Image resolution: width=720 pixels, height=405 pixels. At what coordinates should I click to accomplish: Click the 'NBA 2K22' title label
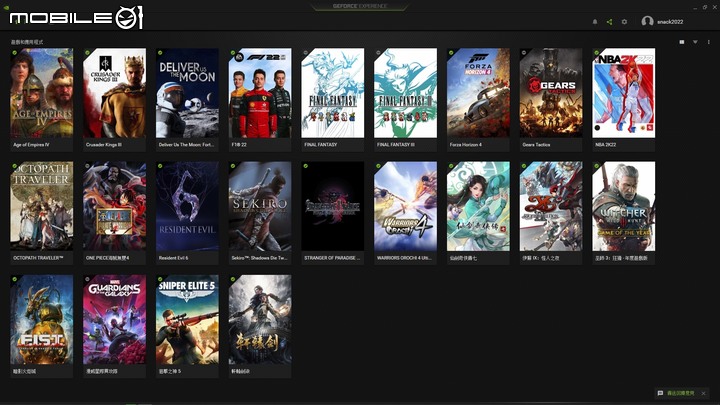[605, 145]
